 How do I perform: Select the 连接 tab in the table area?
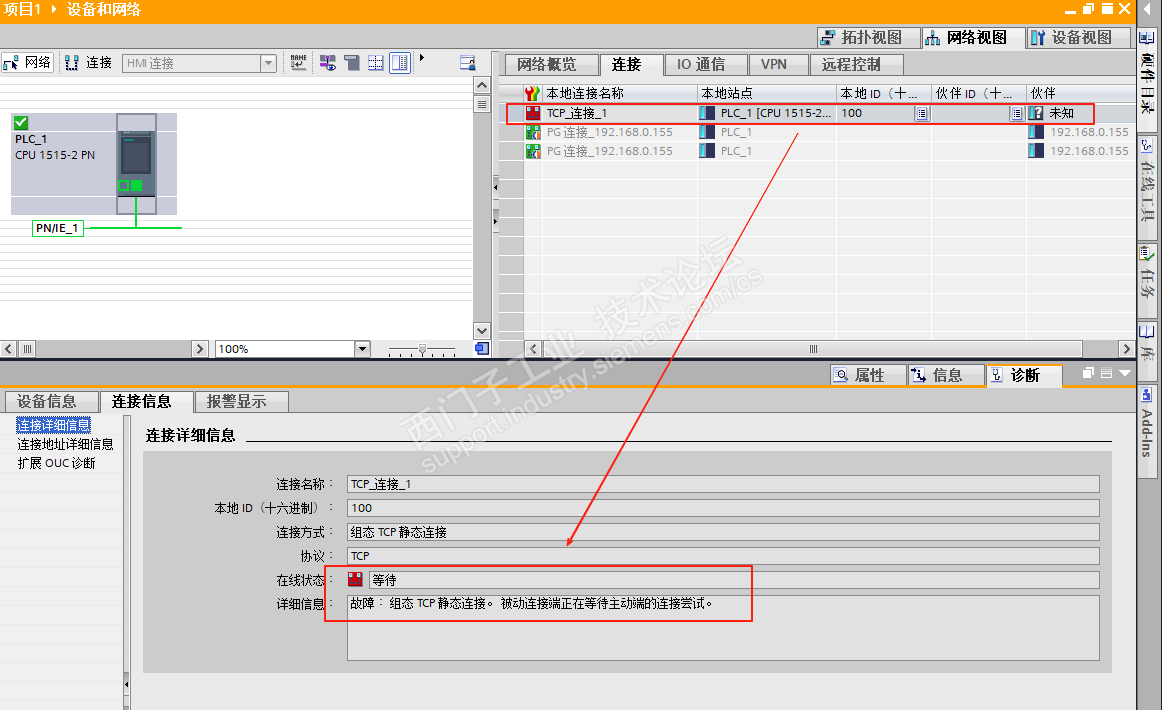coord(630,64)
